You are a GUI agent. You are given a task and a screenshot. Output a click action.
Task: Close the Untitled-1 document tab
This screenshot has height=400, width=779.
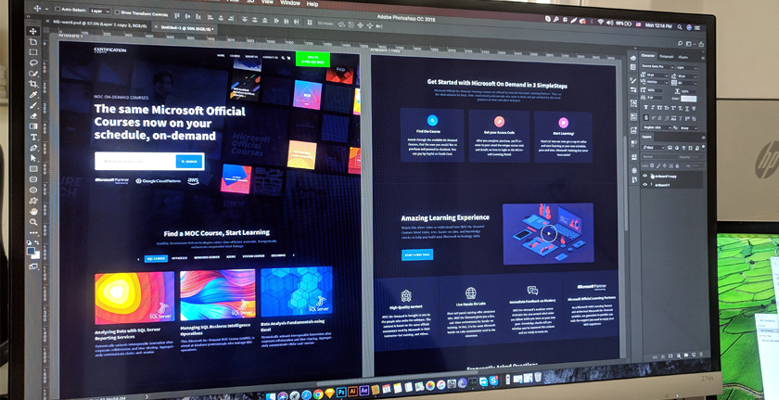pos(156,26)
